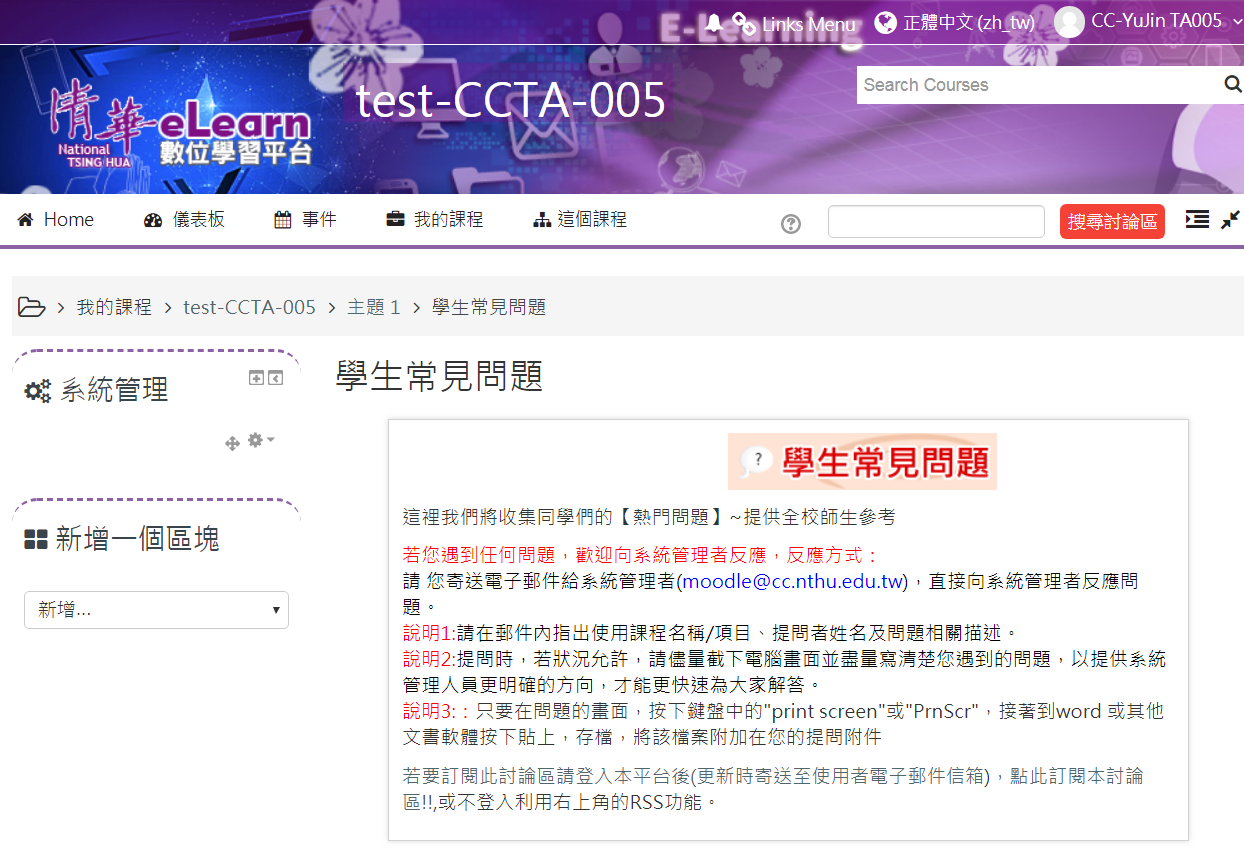Screen dimensions: 1244x860
Task: Open the gear actions menu in 系統管理
Action: point(260,440)
